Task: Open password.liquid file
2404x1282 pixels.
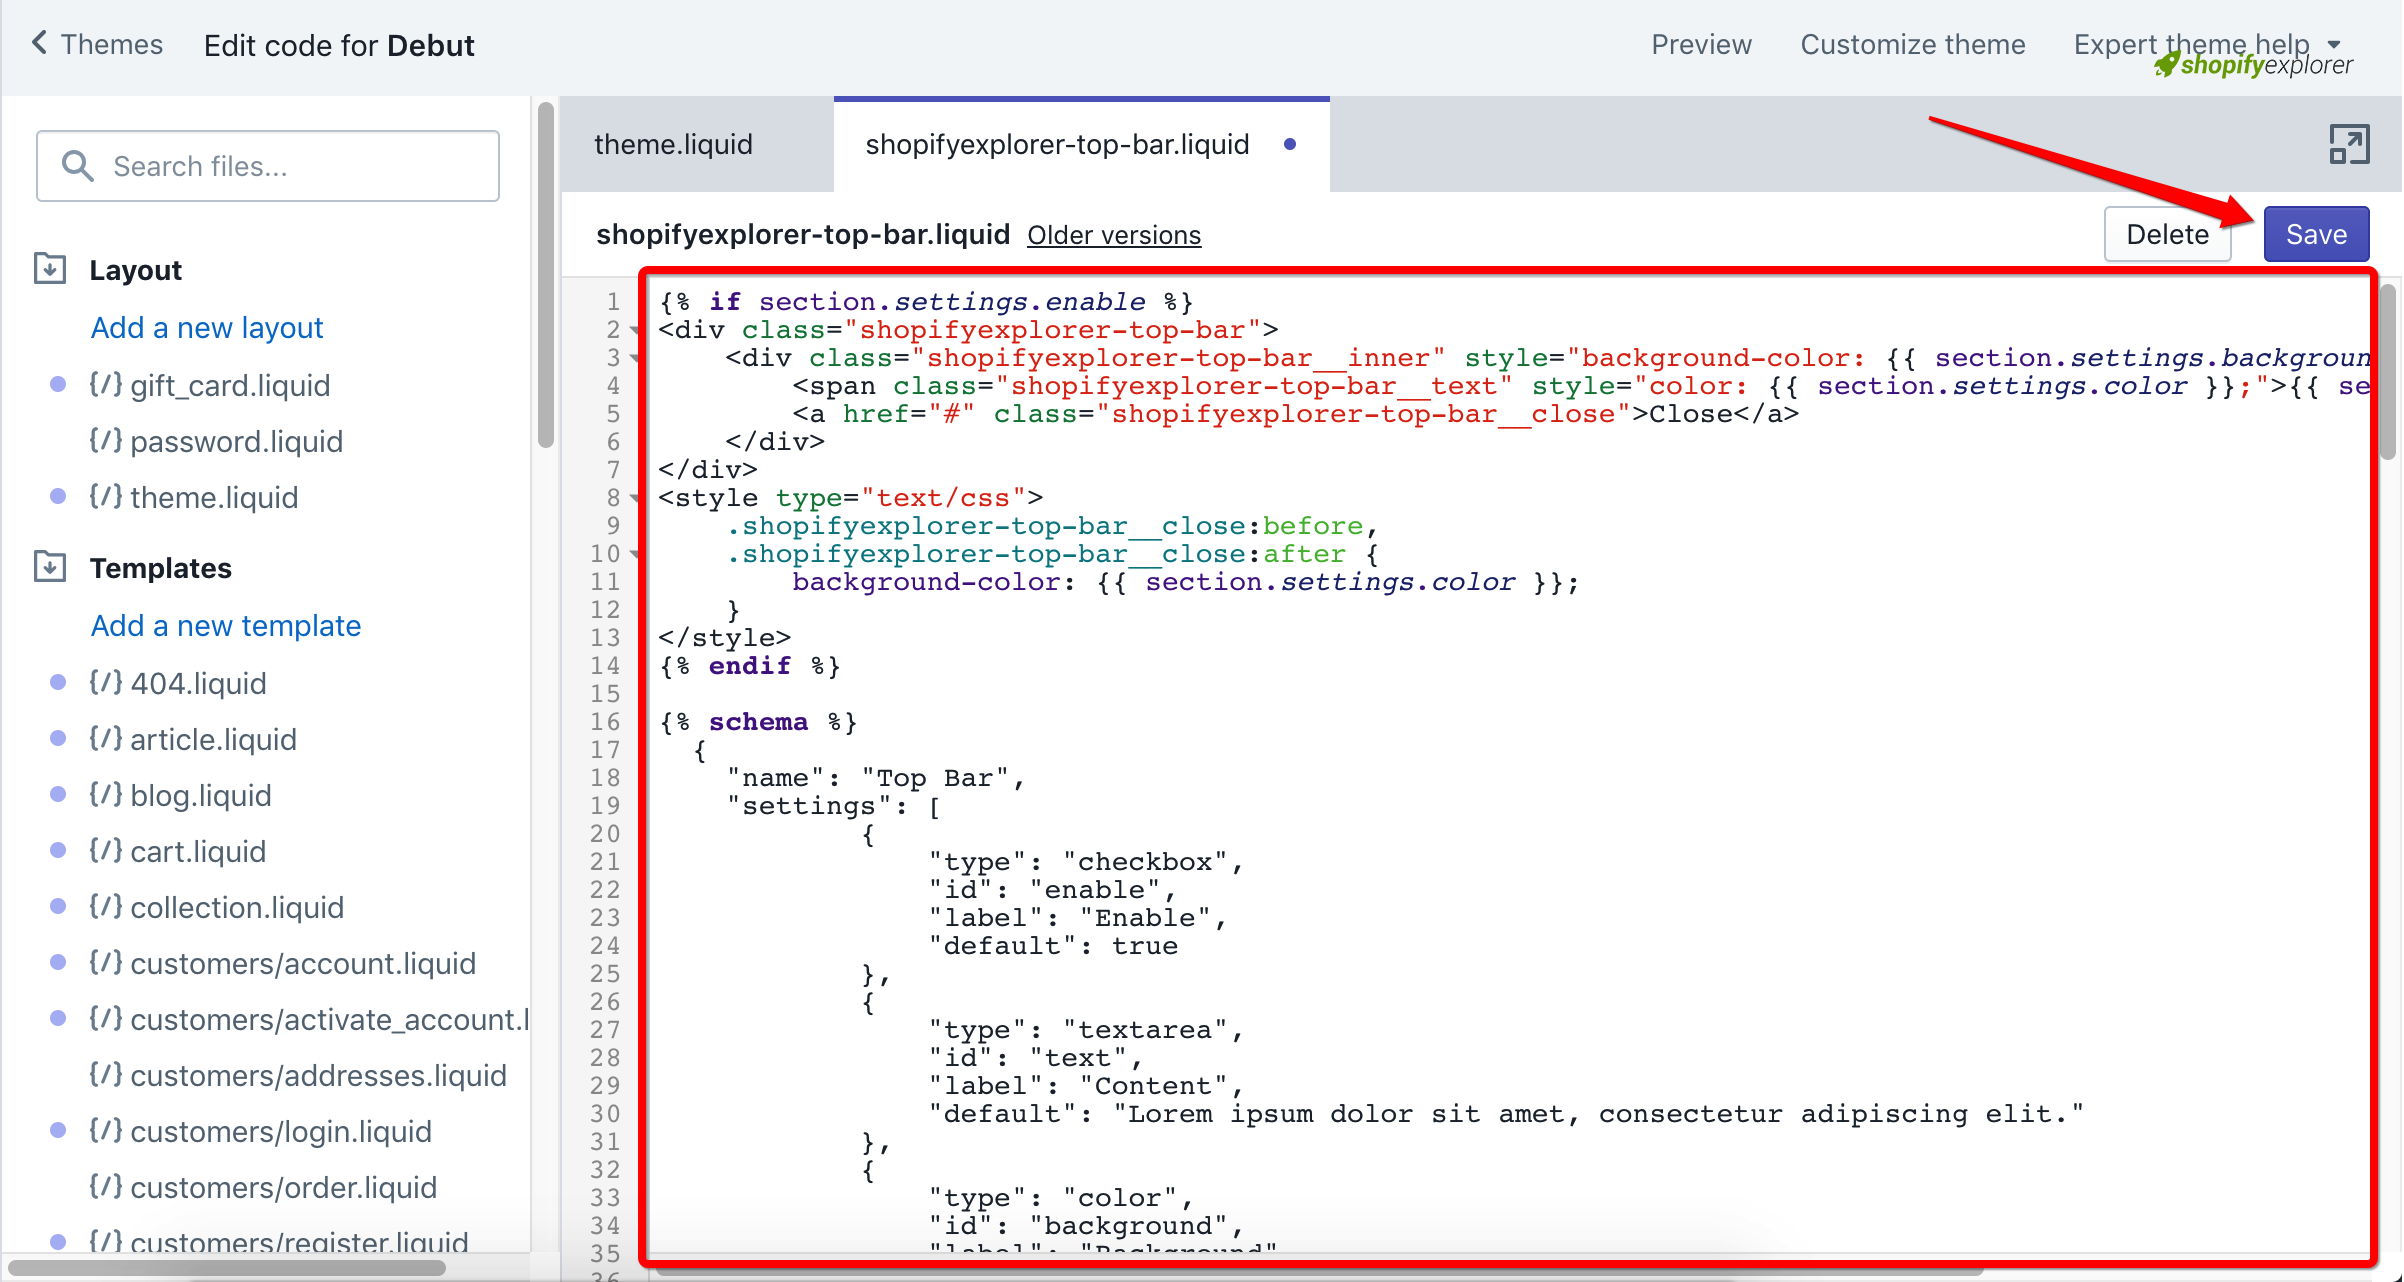Action: point(236,441)
